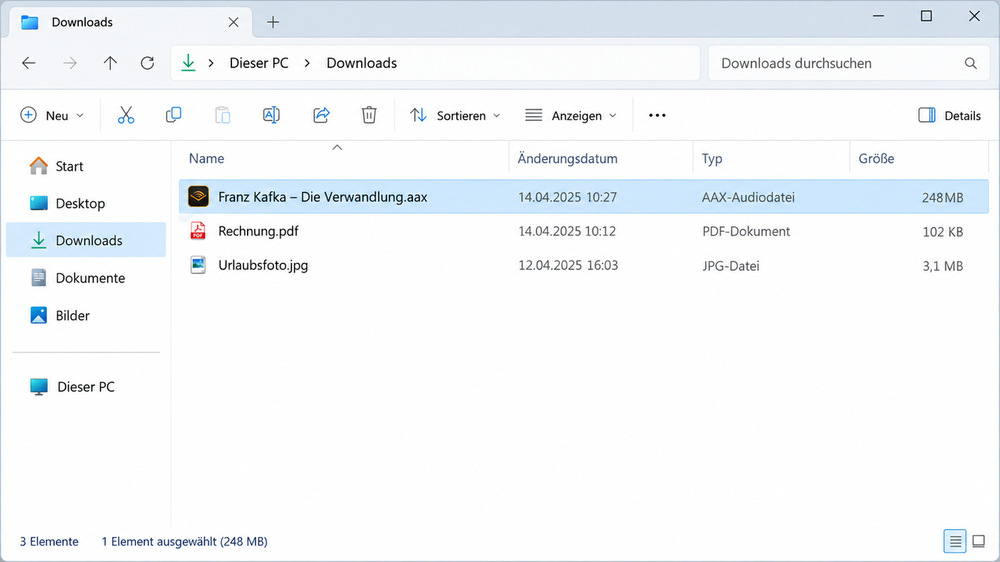The image size is (1000, 562).
Task: Open the Anzeigen dropdown
Action: 571,115
